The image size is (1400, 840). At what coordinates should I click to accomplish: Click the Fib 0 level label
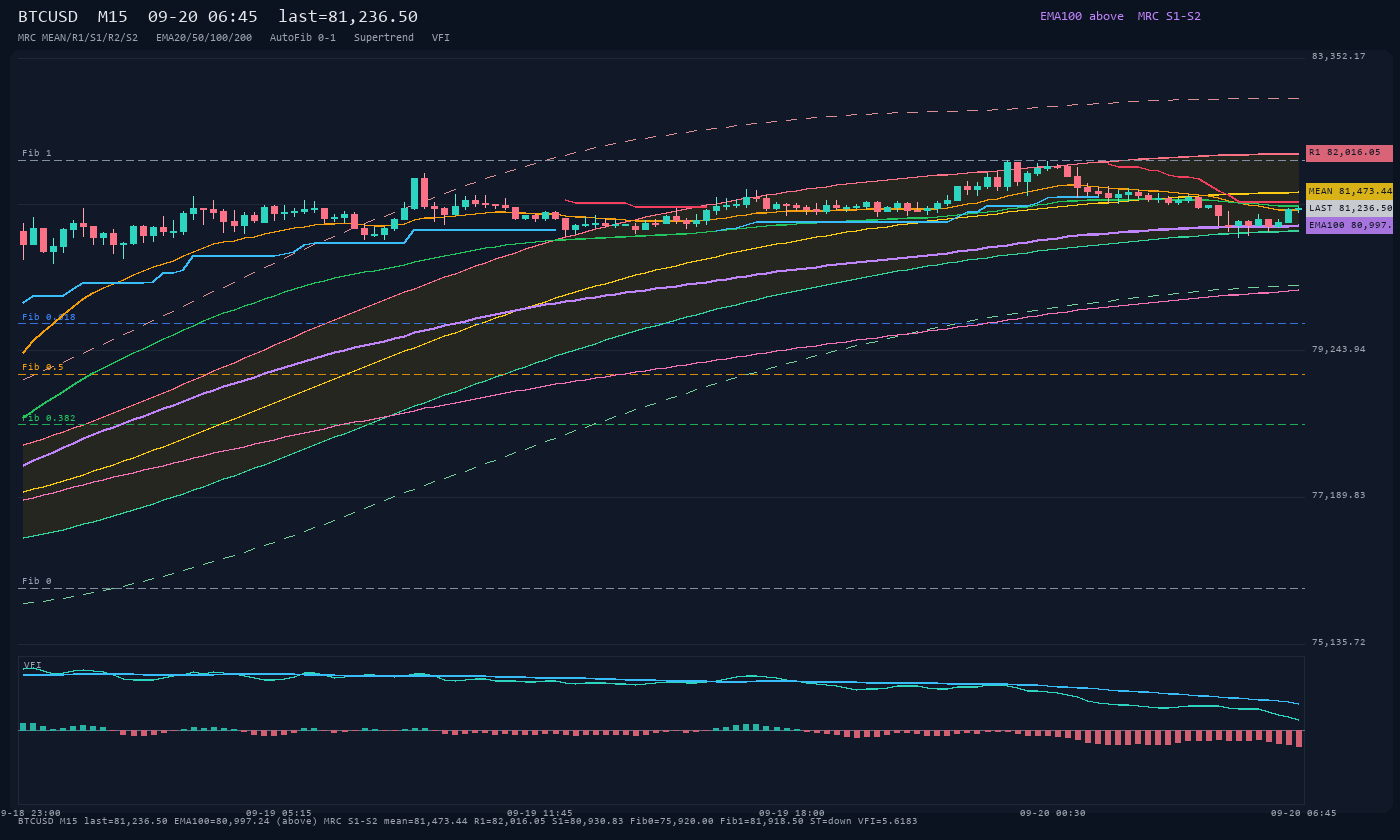pyautogui.click(x=37, y=581)
